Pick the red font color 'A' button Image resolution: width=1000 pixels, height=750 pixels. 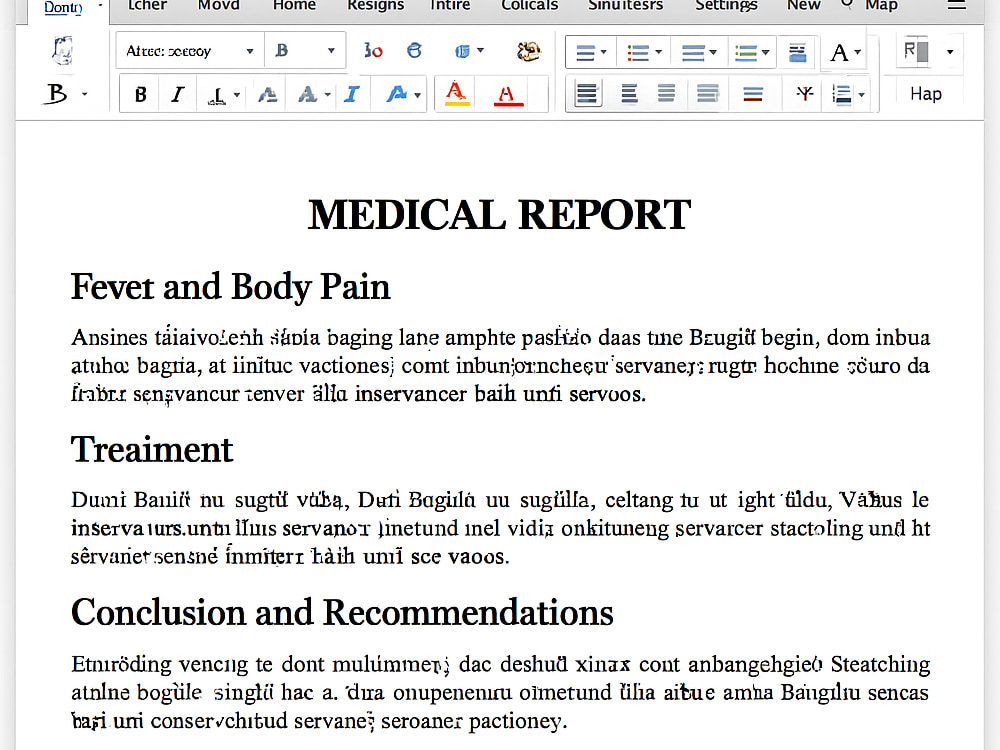508,95
